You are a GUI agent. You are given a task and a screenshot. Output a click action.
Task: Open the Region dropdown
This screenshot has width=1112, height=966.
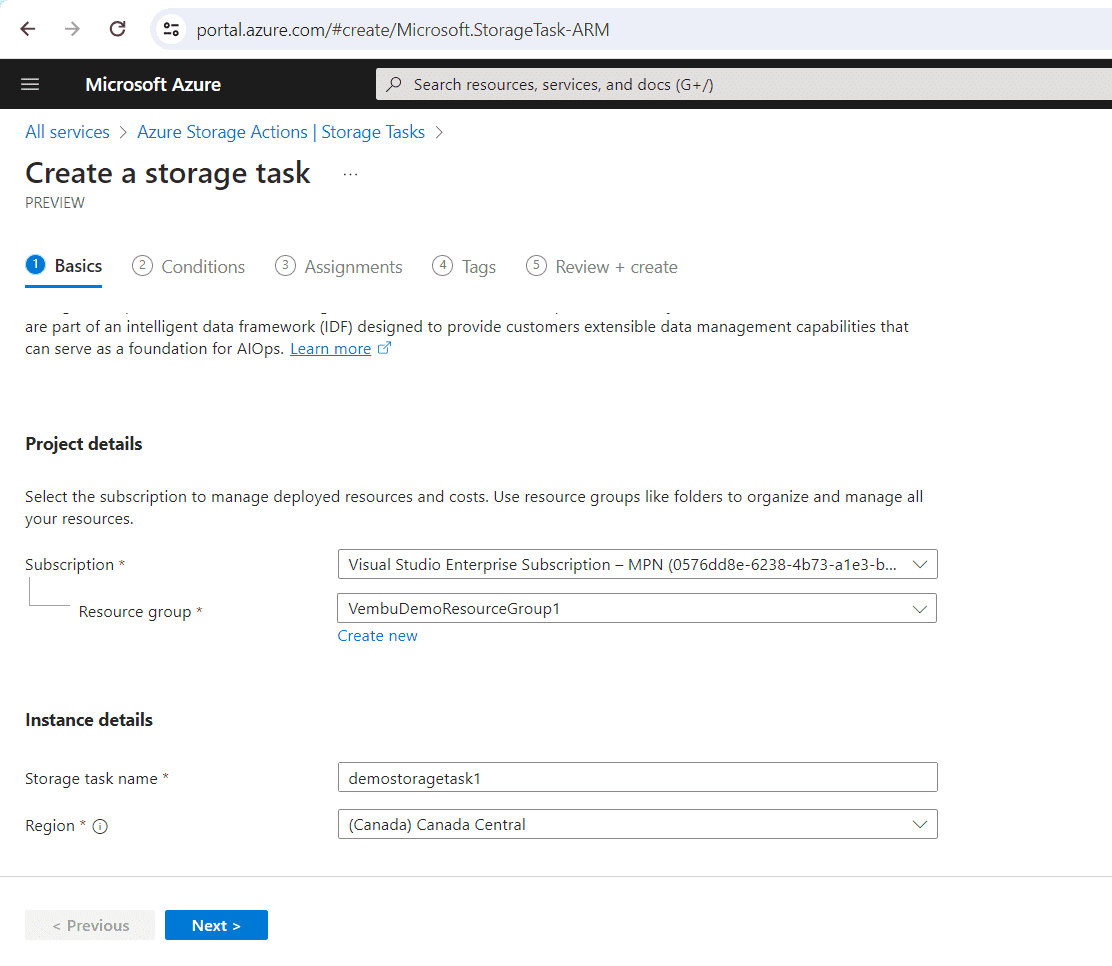coord(638,824)
